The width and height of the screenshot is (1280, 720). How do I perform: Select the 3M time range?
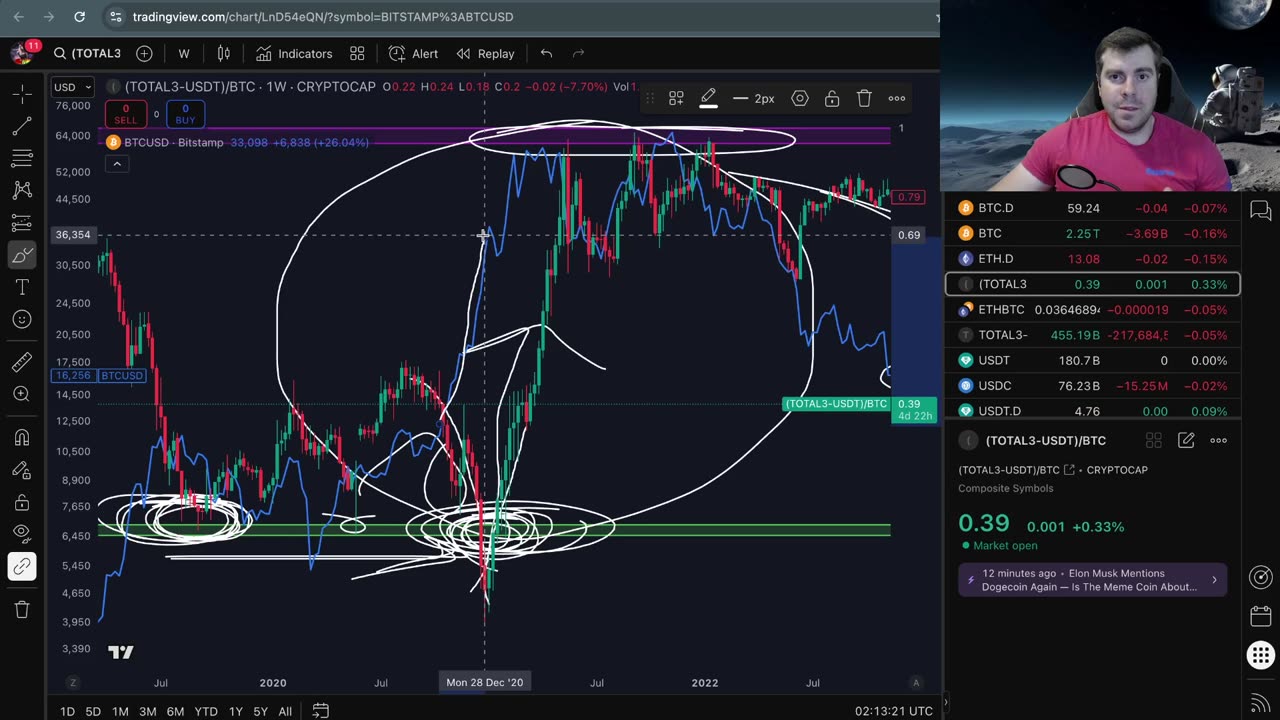point(147,711)
